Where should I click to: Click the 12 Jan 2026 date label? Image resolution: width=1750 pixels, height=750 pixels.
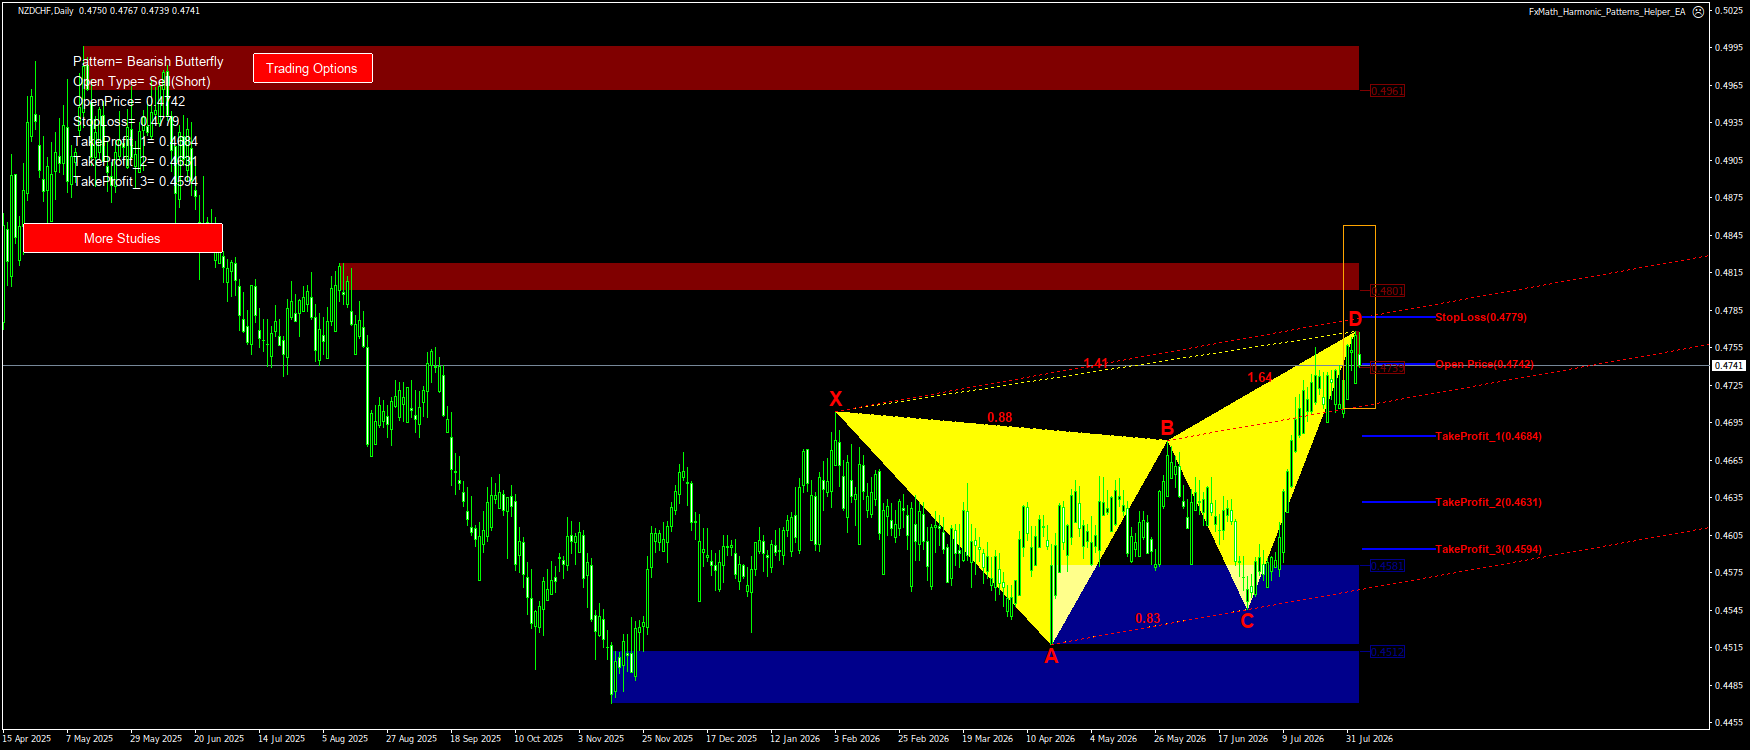coord(795,739)
